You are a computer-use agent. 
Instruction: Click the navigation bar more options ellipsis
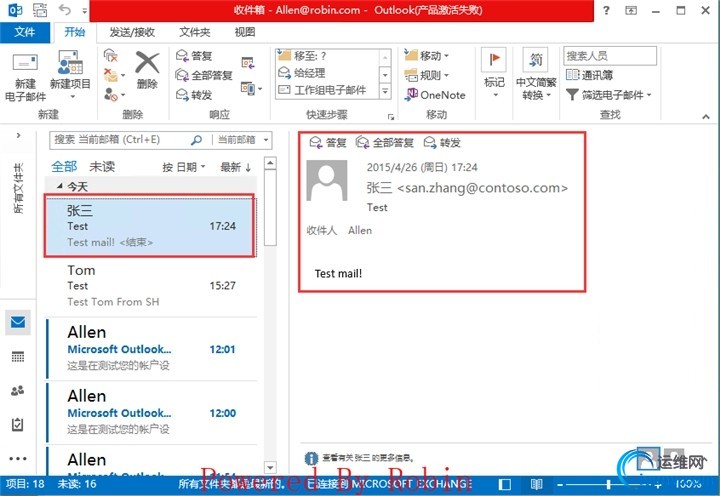(18, 458)
